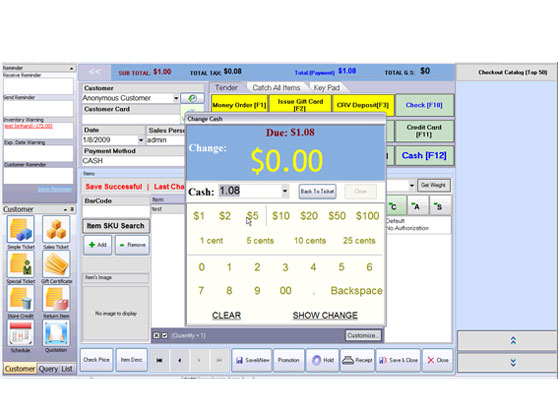Image resolution: width=558 pixels, height=400 pixels.
Task: Click the Back To Ticket button
Action: (317, 191)
